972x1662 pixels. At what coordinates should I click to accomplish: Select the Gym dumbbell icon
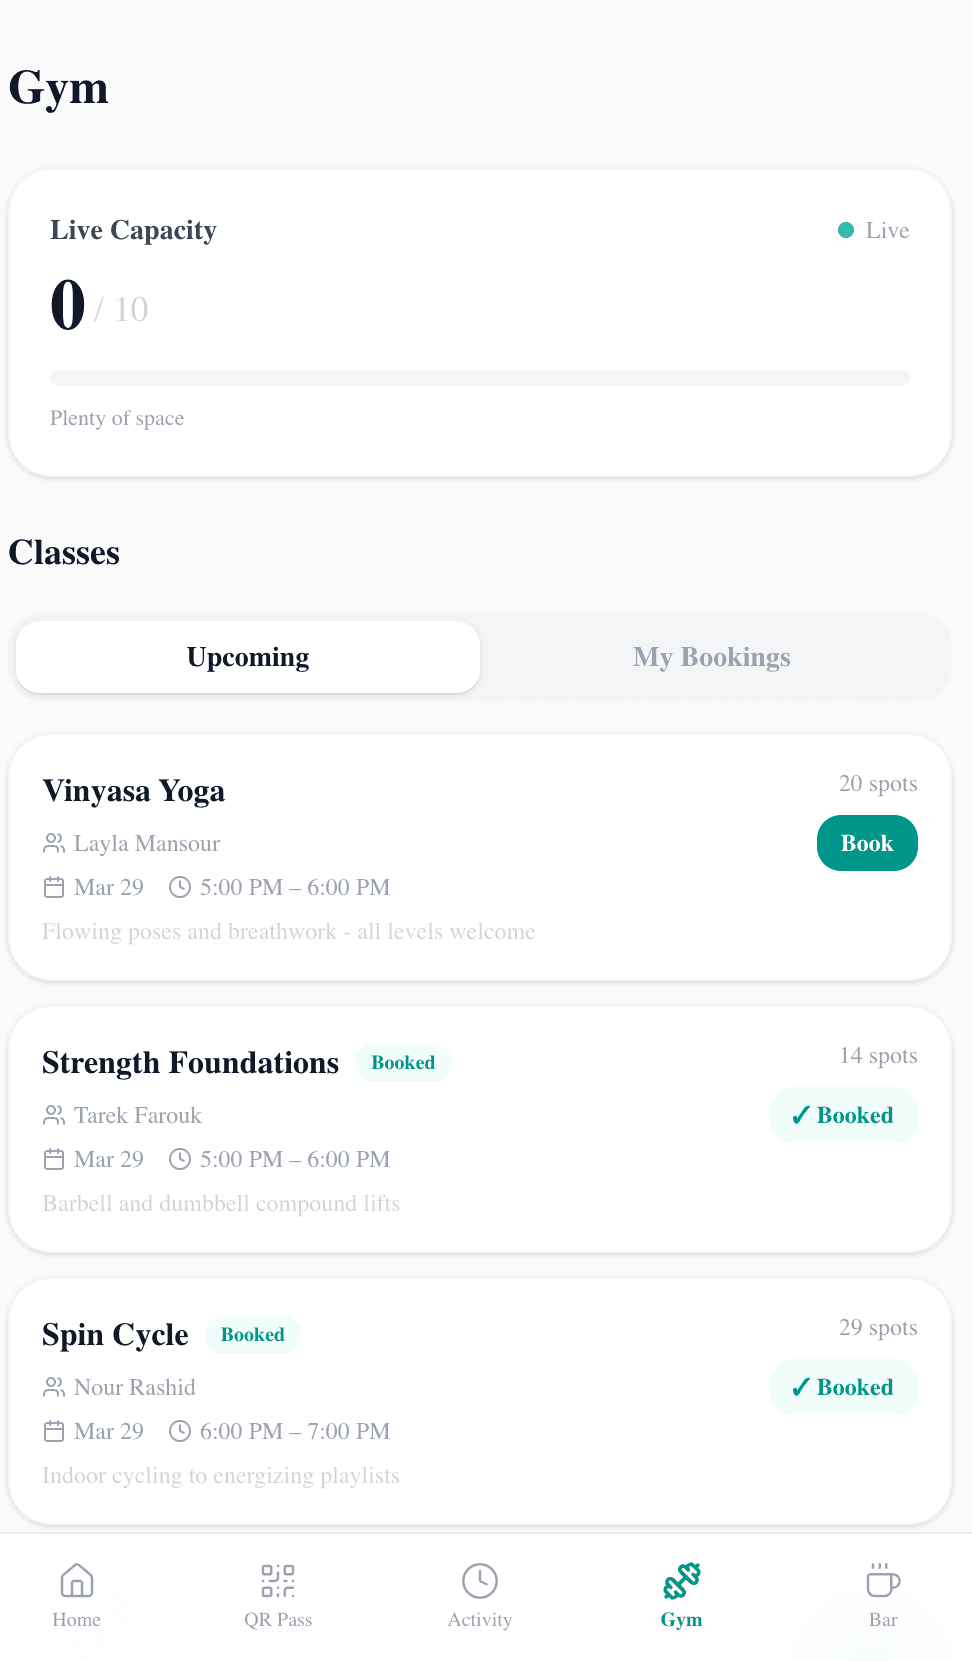click(x=681, y=1581)
